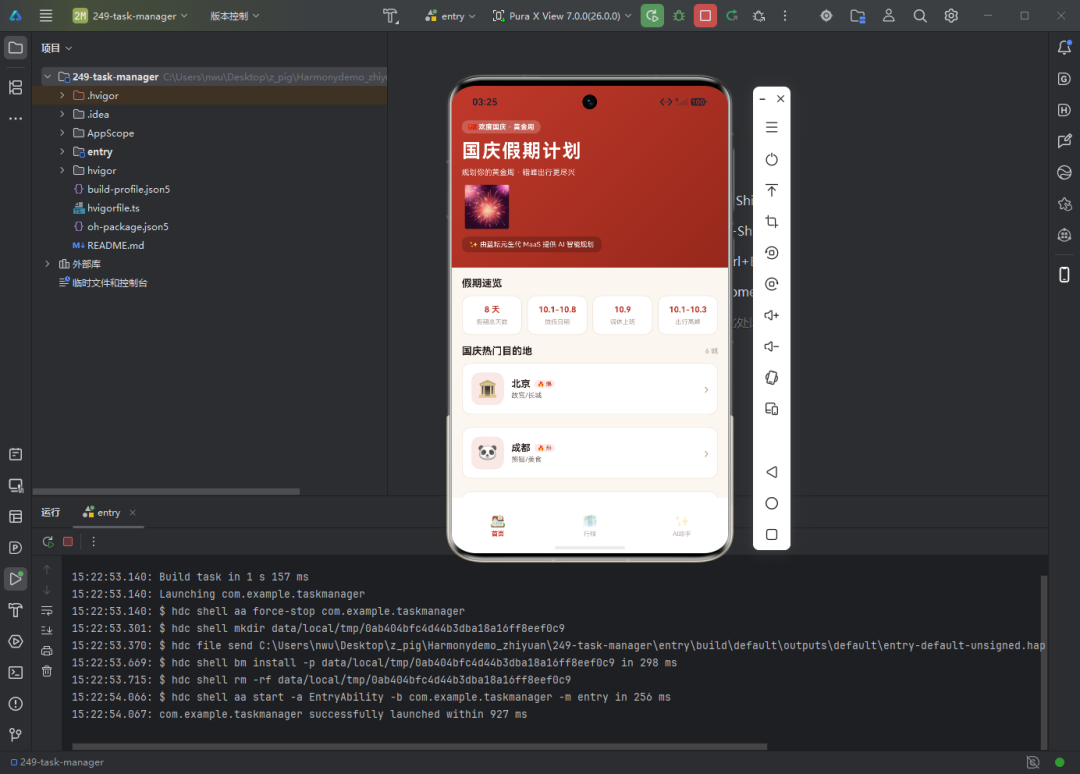Click the project tree horizontal scrollbar
Screen dimensions: 1080x774
click(166, 492)
